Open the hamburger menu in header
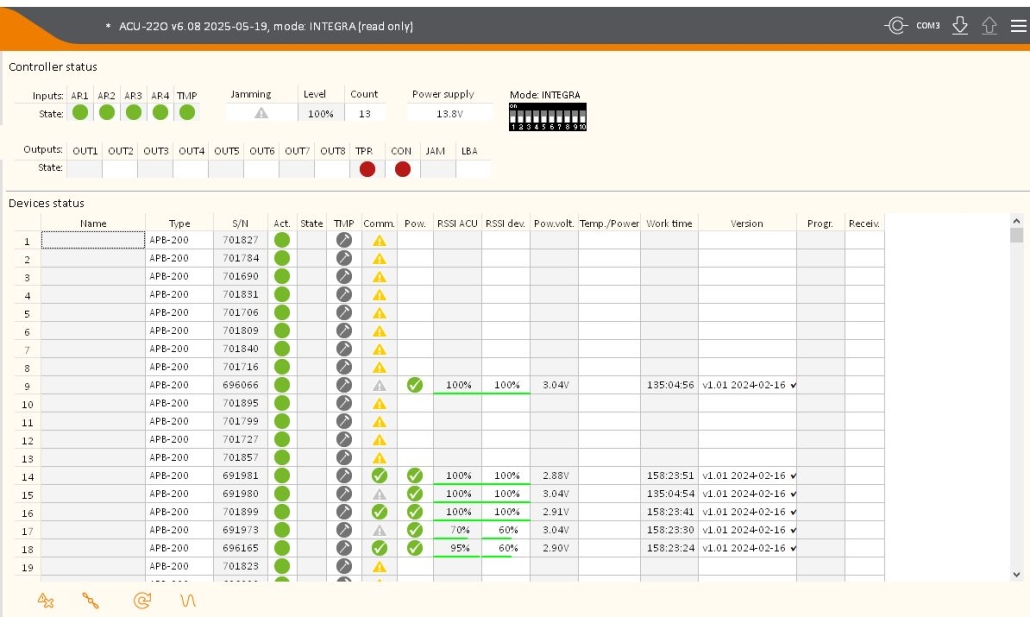The height and width of the screenshot is (617, 1030). pyautogui.click(x=1018, y=26)
